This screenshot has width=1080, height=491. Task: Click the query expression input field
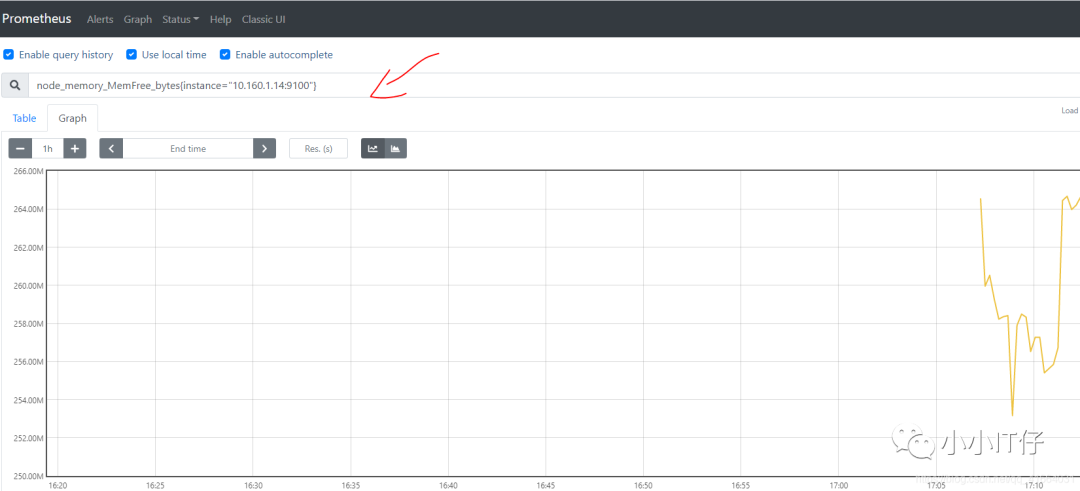point(553,85)
